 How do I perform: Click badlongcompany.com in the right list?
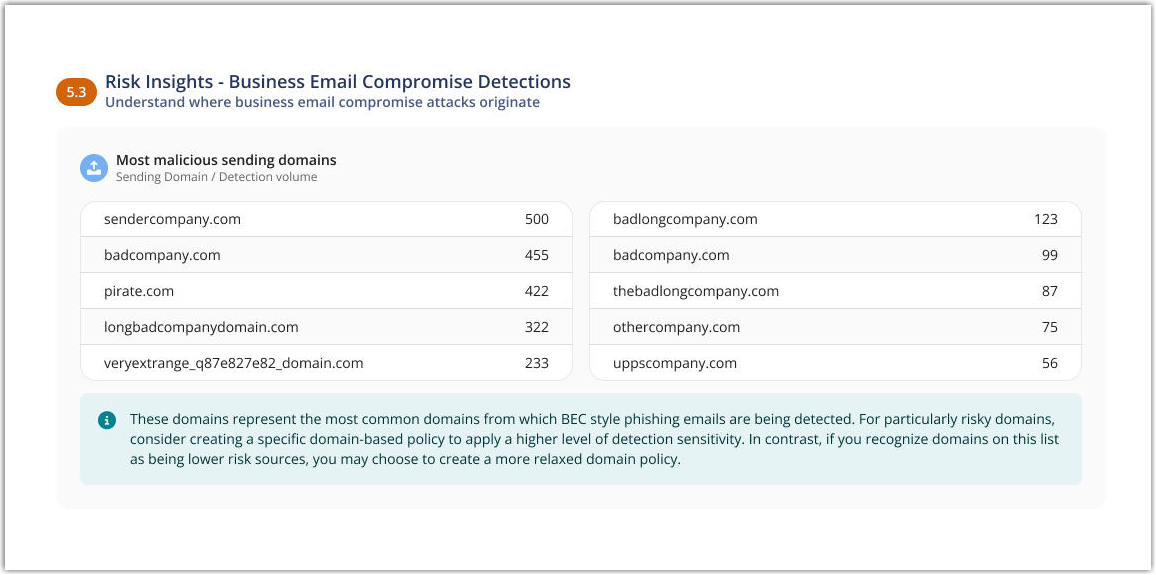point(685,219)
